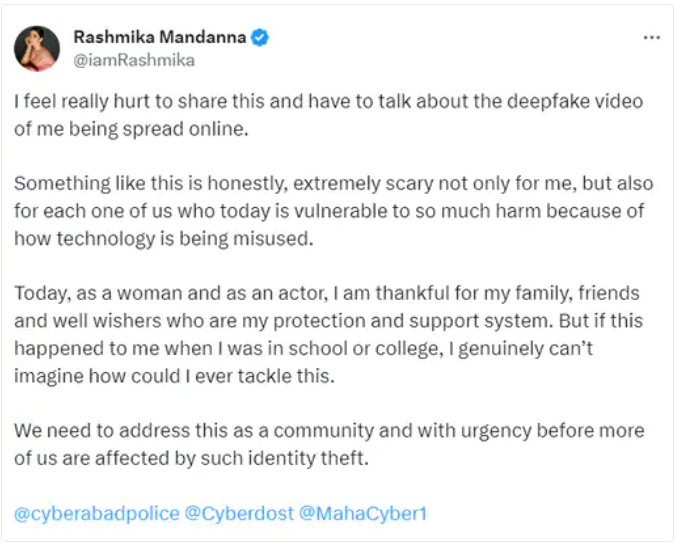The image size is (680, 550).
Task: Open the @Cyberdost mention
Action: pyautogui.click(x=239, y=514)
